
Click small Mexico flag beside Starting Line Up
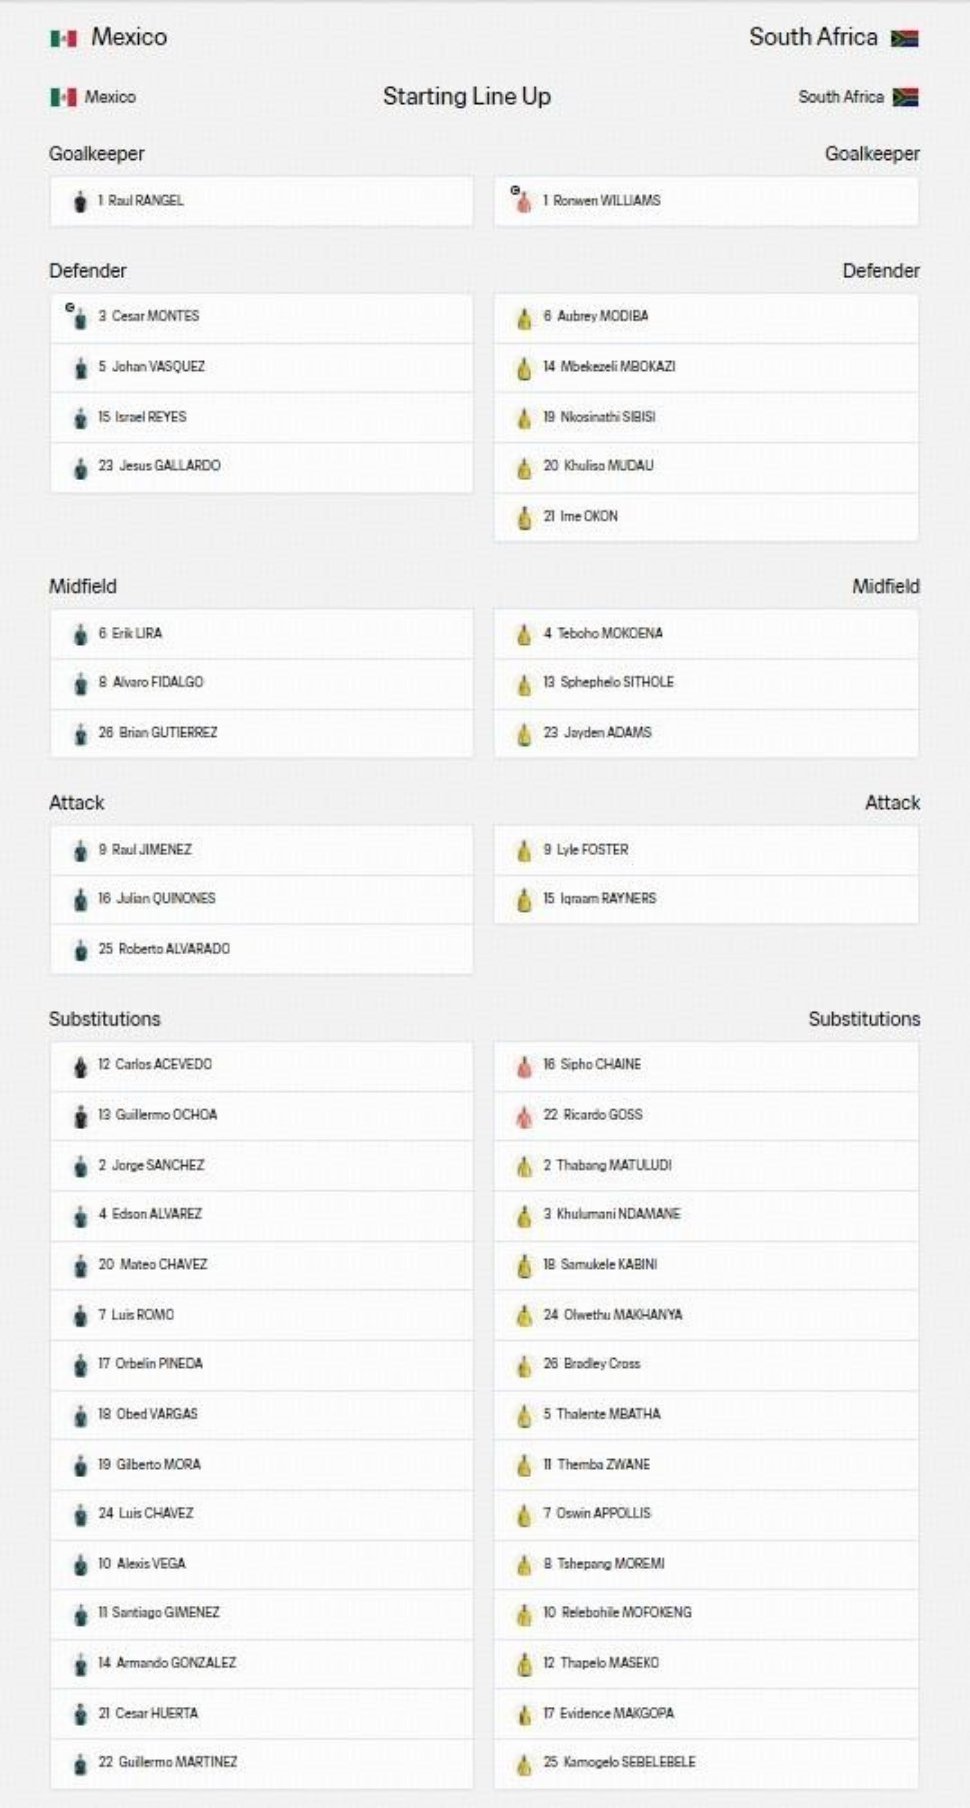click(63, 97)
